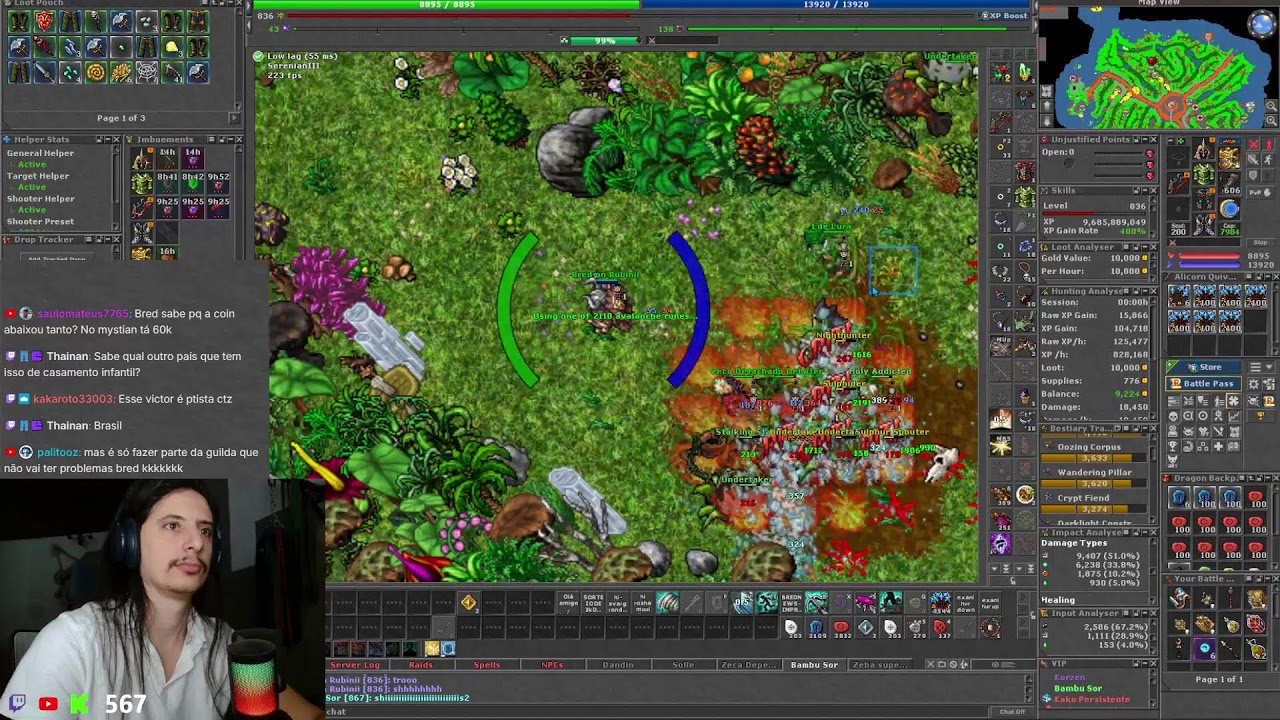This screenshot has width=1280, height=720.
Task: Switch to the NPCs chat tab
Action: point(552,665)
